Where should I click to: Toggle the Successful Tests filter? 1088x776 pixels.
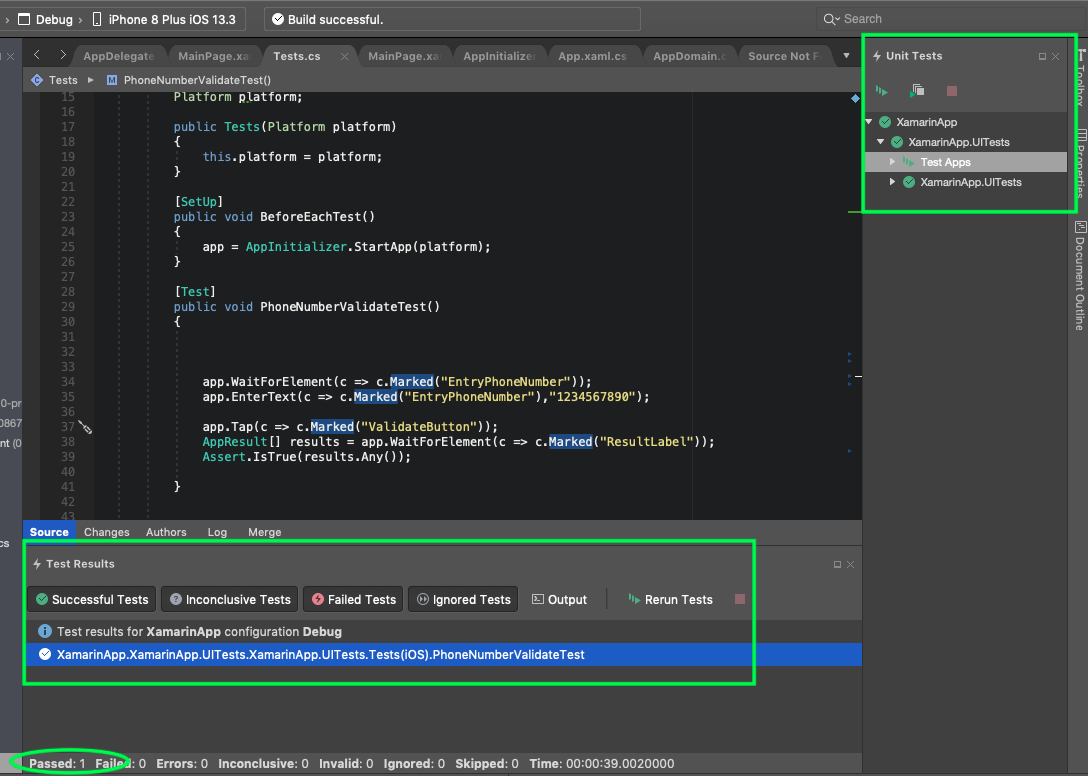(92, 600)
